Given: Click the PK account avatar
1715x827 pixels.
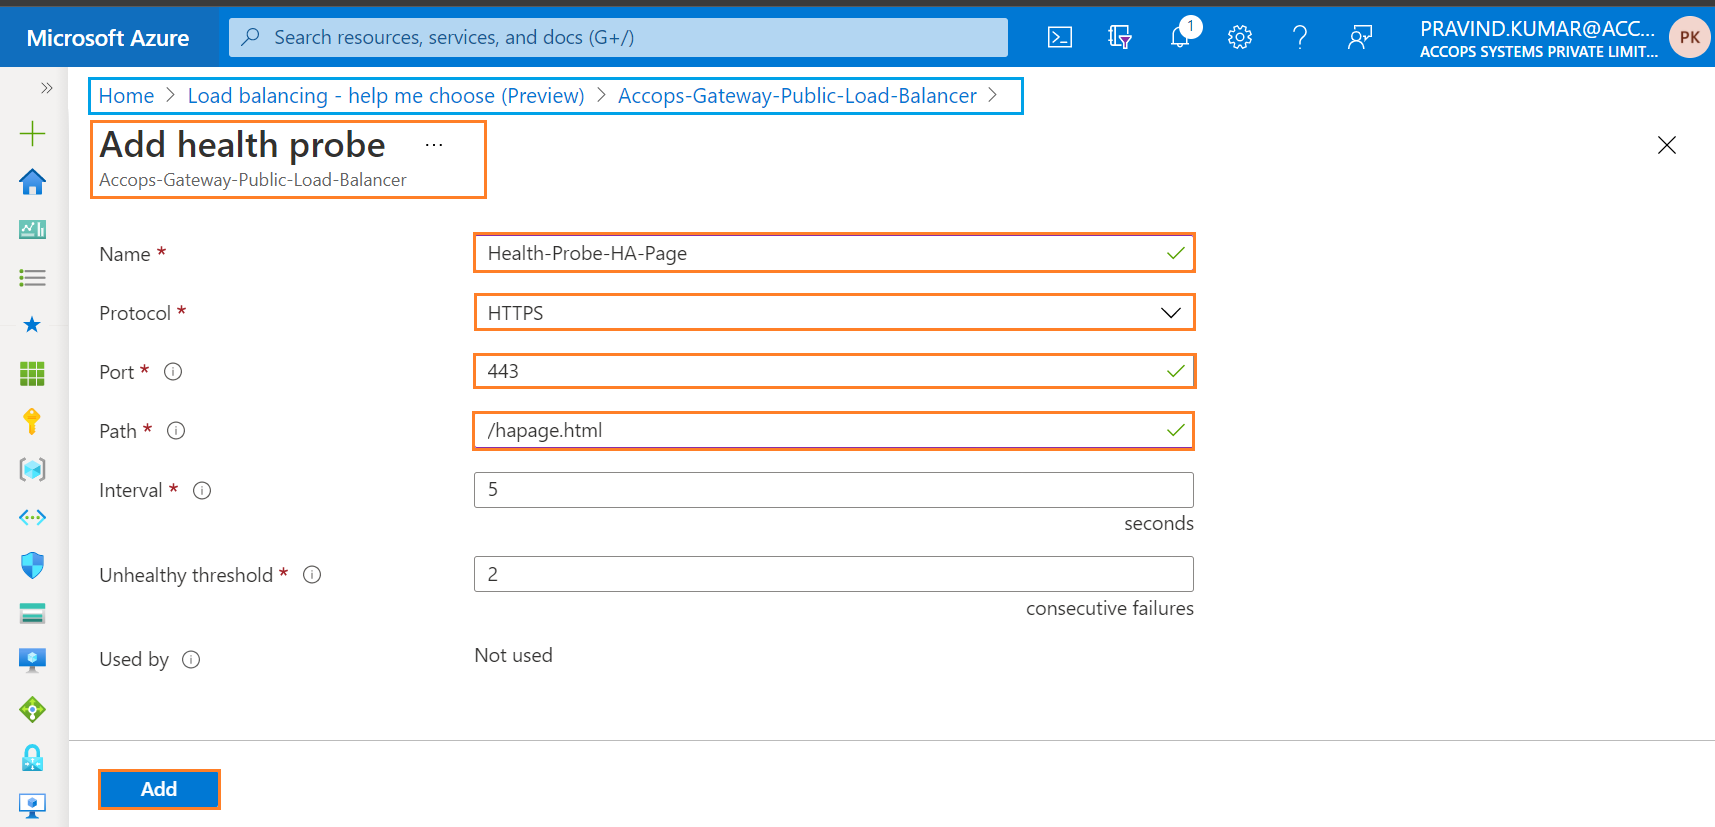Looking at the screenshot, I should point(1689,37).
